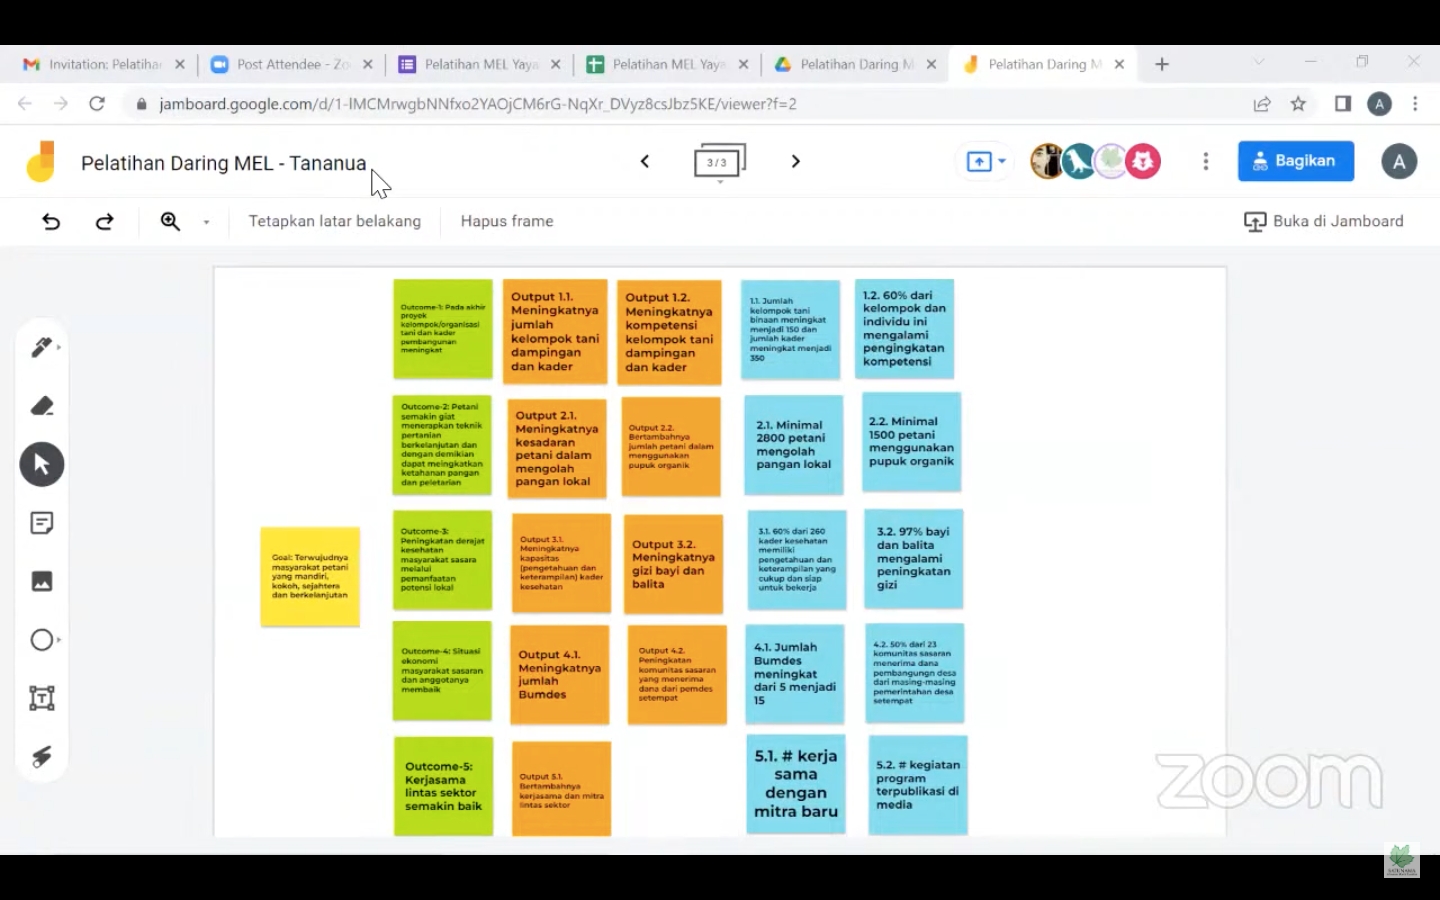
Task: Redo the last action
Action: pyautogui.click(x=104, y=221)
